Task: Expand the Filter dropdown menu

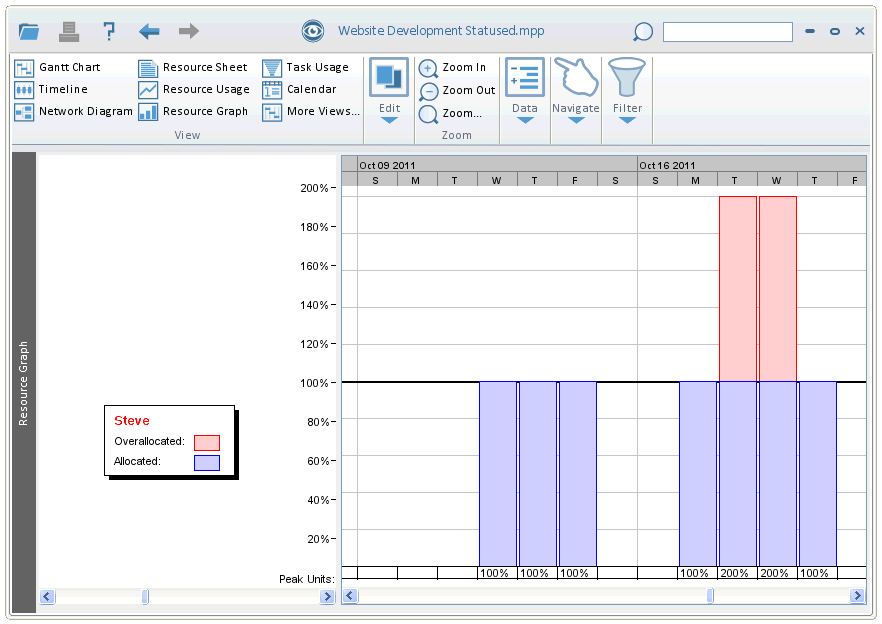Action: click(x=627, y=121)
